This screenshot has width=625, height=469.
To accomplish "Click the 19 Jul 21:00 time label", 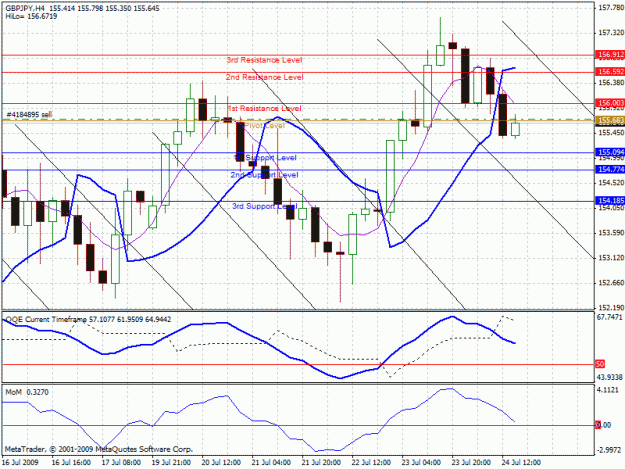I will click(171, 463).
